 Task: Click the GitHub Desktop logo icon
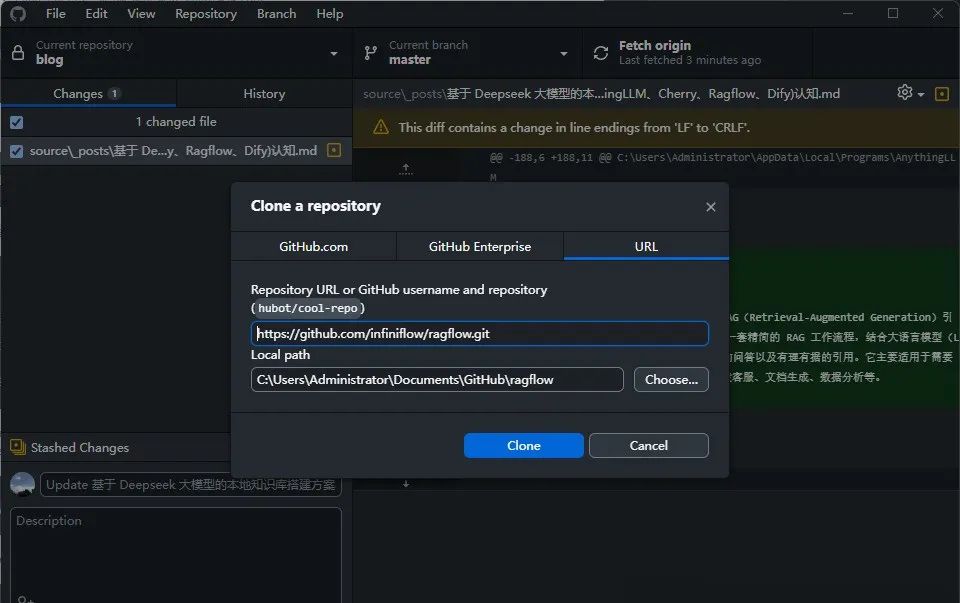click(18, 13)
